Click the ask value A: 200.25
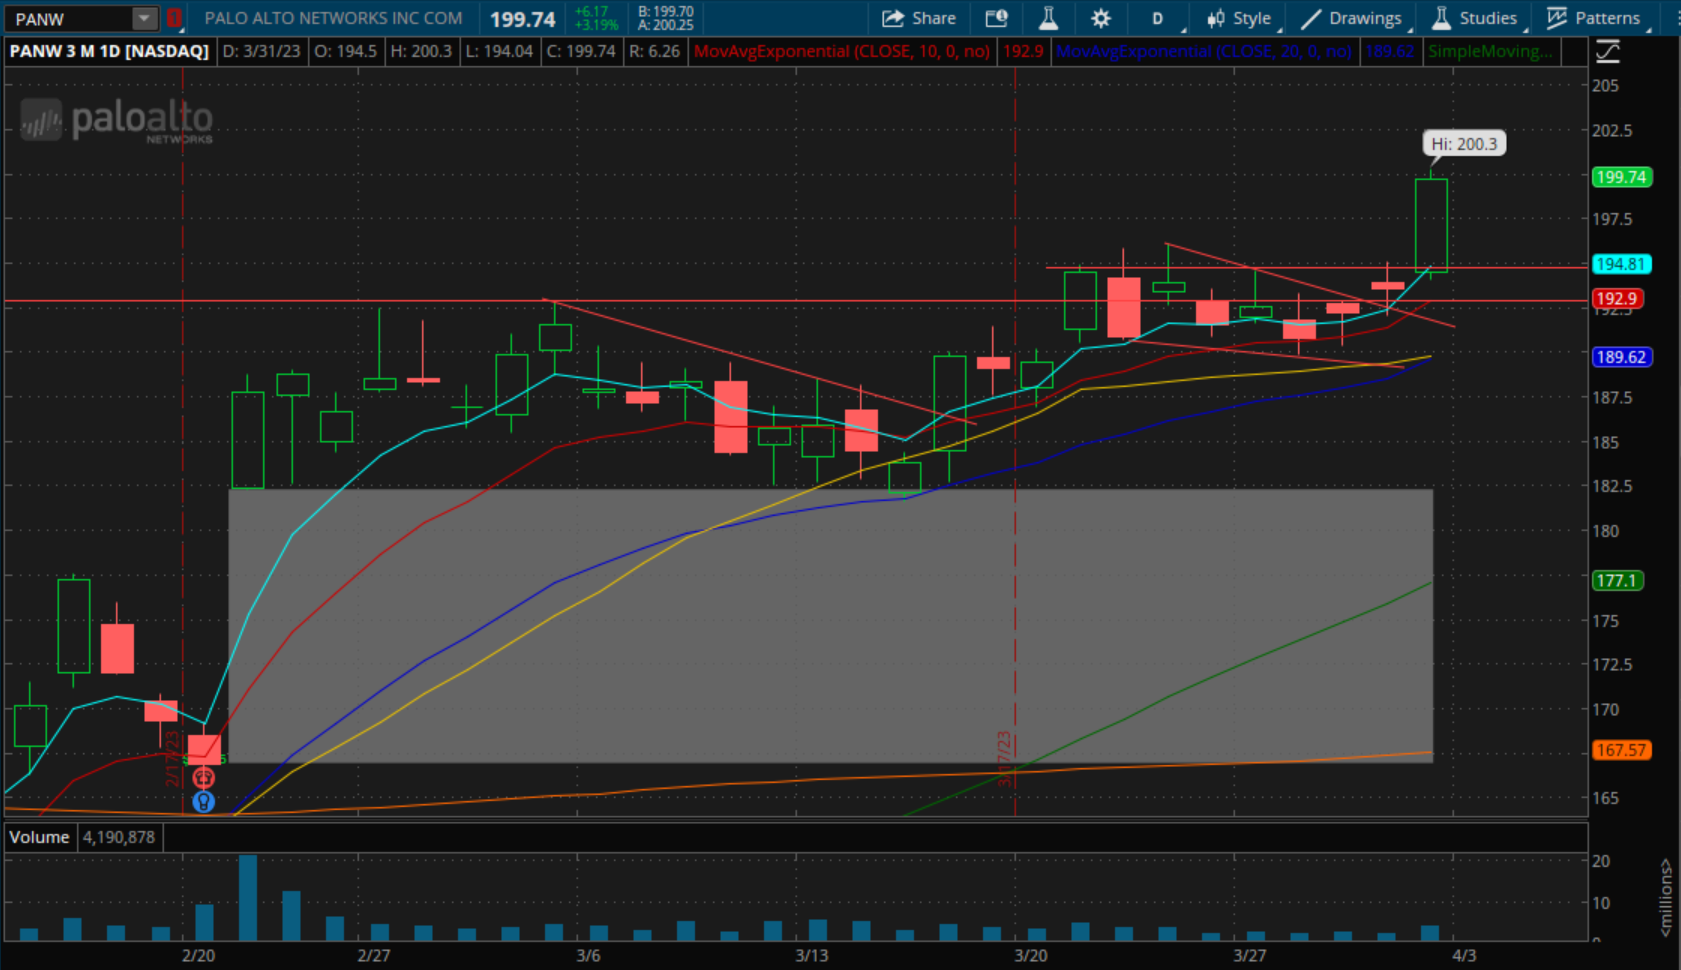1681x970 pixels. click(x=665, y=25)
